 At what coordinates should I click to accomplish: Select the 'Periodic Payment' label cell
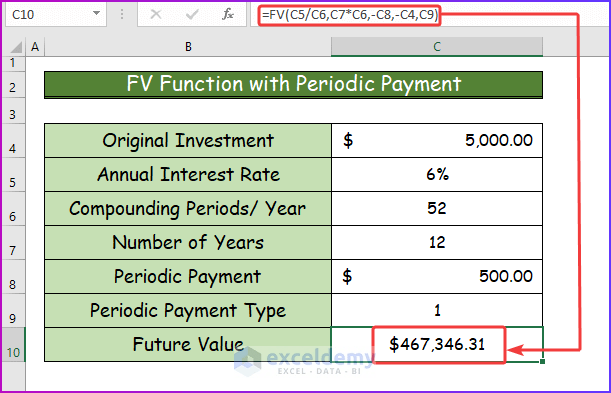click(x=188, y=276)
